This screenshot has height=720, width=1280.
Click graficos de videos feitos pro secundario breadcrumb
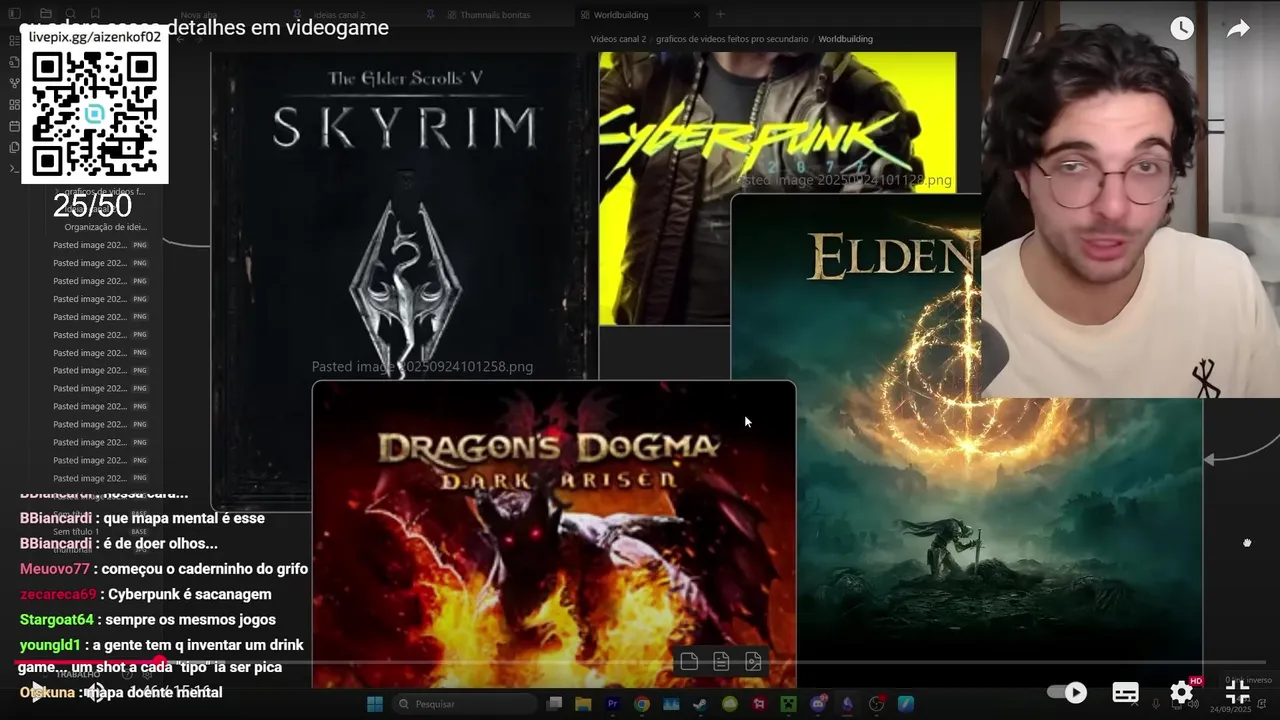[x=732, y=39]
